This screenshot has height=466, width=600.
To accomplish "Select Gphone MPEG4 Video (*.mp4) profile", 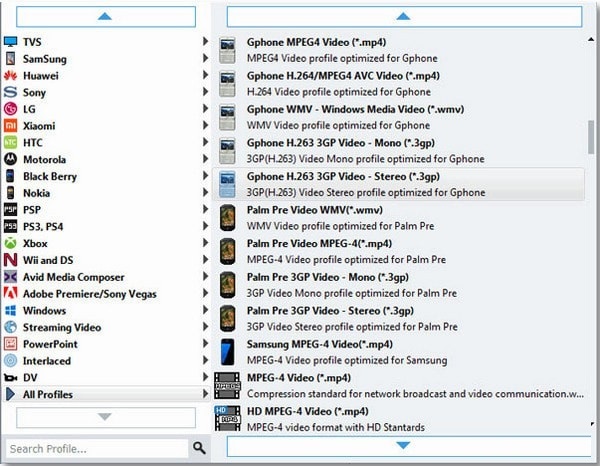I will (398, 50).
